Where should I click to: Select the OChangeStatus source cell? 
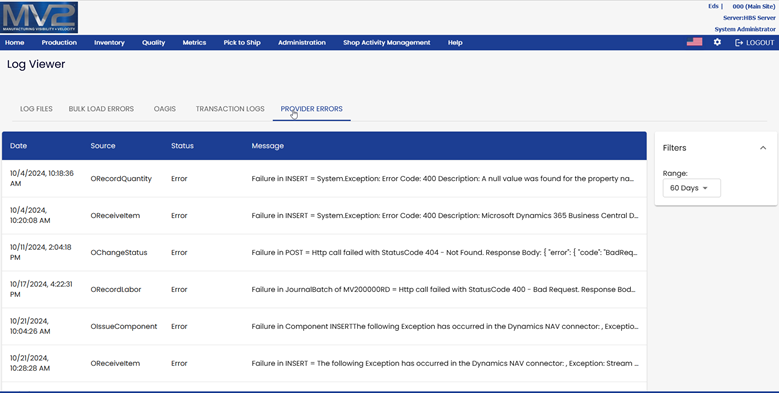[119, 252]
